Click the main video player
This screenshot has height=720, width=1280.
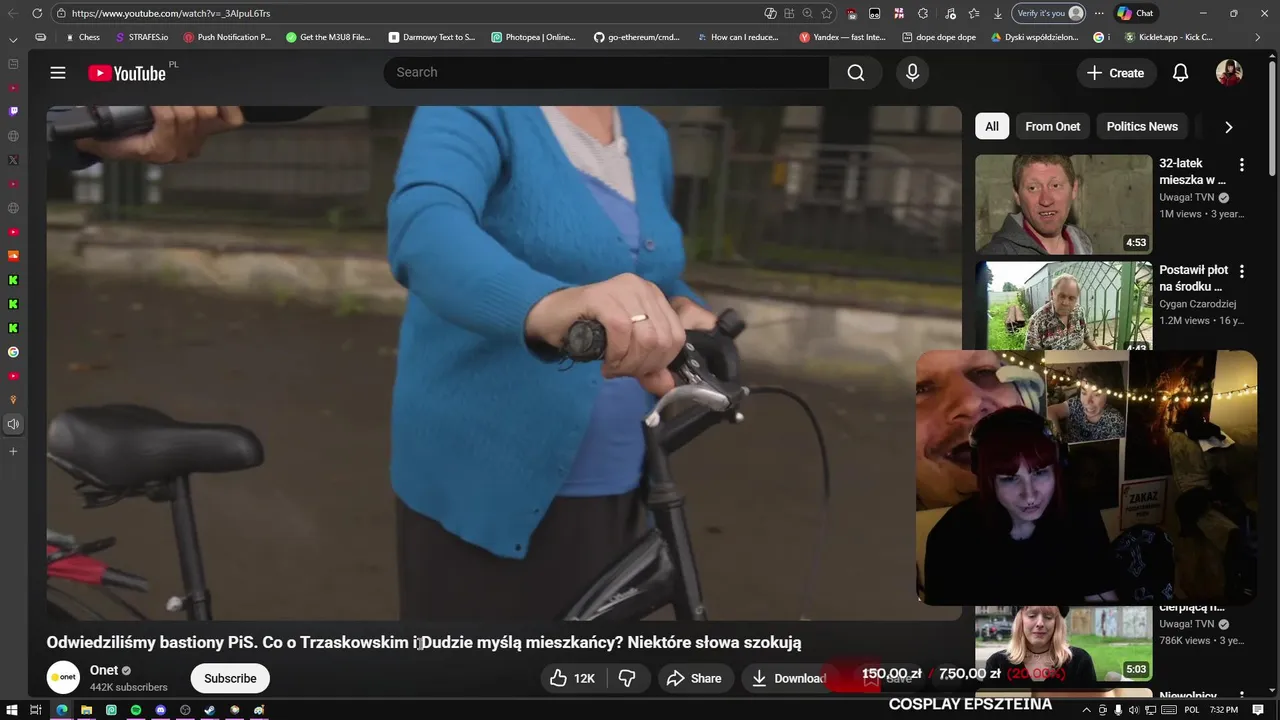pos(504,363)
